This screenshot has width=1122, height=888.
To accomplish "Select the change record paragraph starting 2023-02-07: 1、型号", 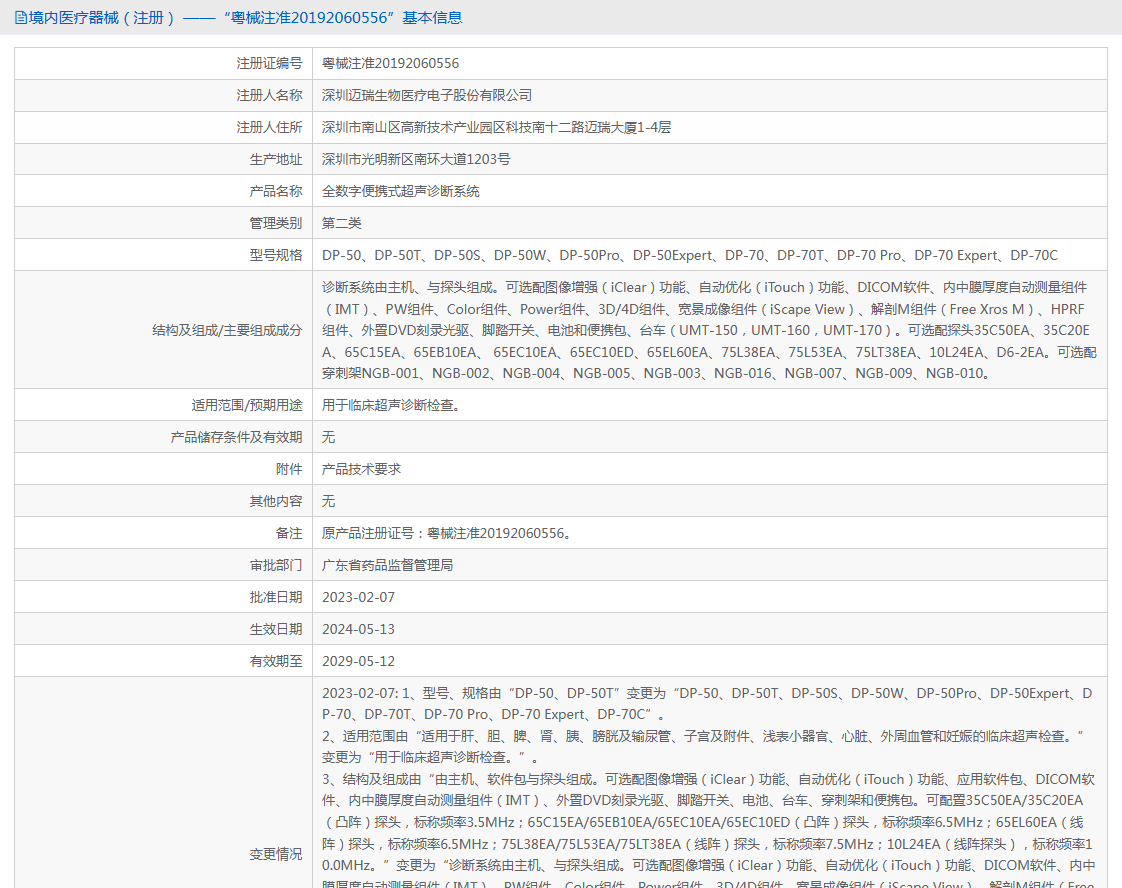I will point(708,787).
